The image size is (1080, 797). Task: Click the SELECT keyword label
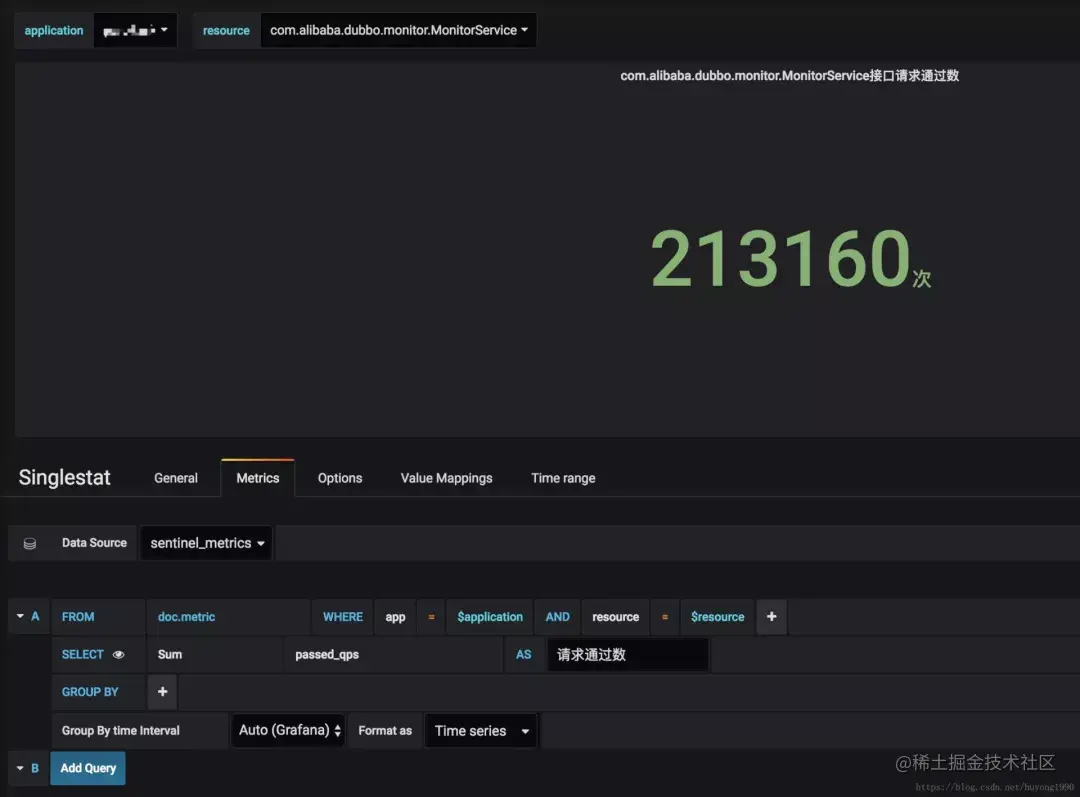(x=83, y=654)
